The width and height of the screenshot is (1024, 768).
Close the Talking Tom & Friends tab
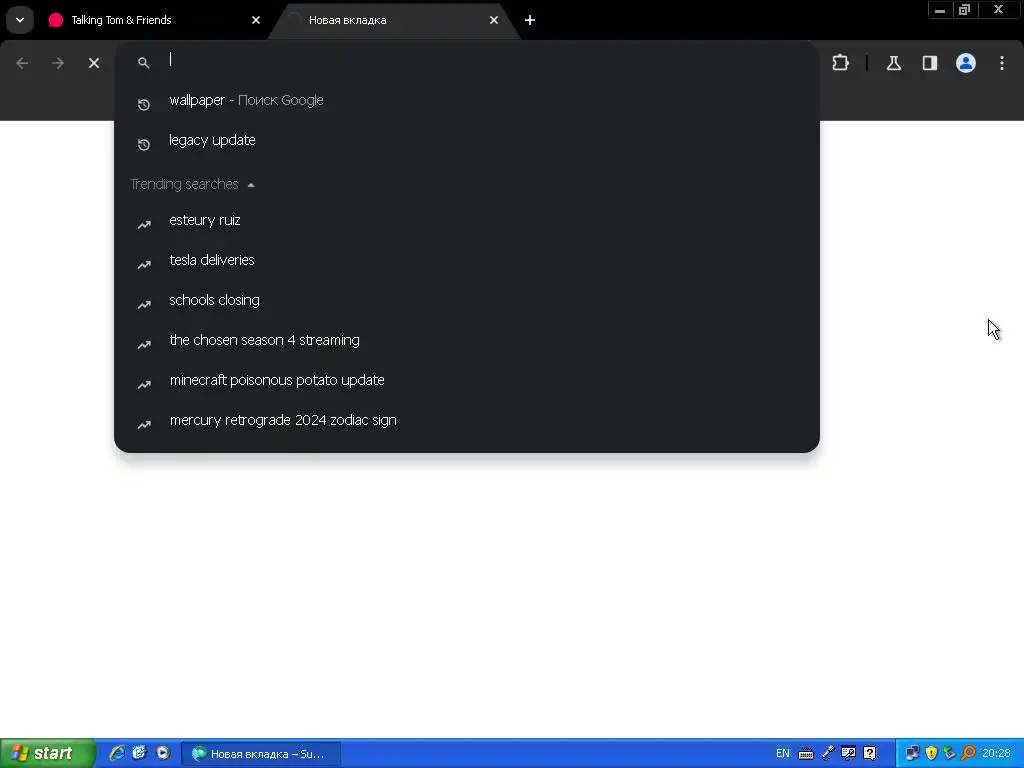[256, 20]
